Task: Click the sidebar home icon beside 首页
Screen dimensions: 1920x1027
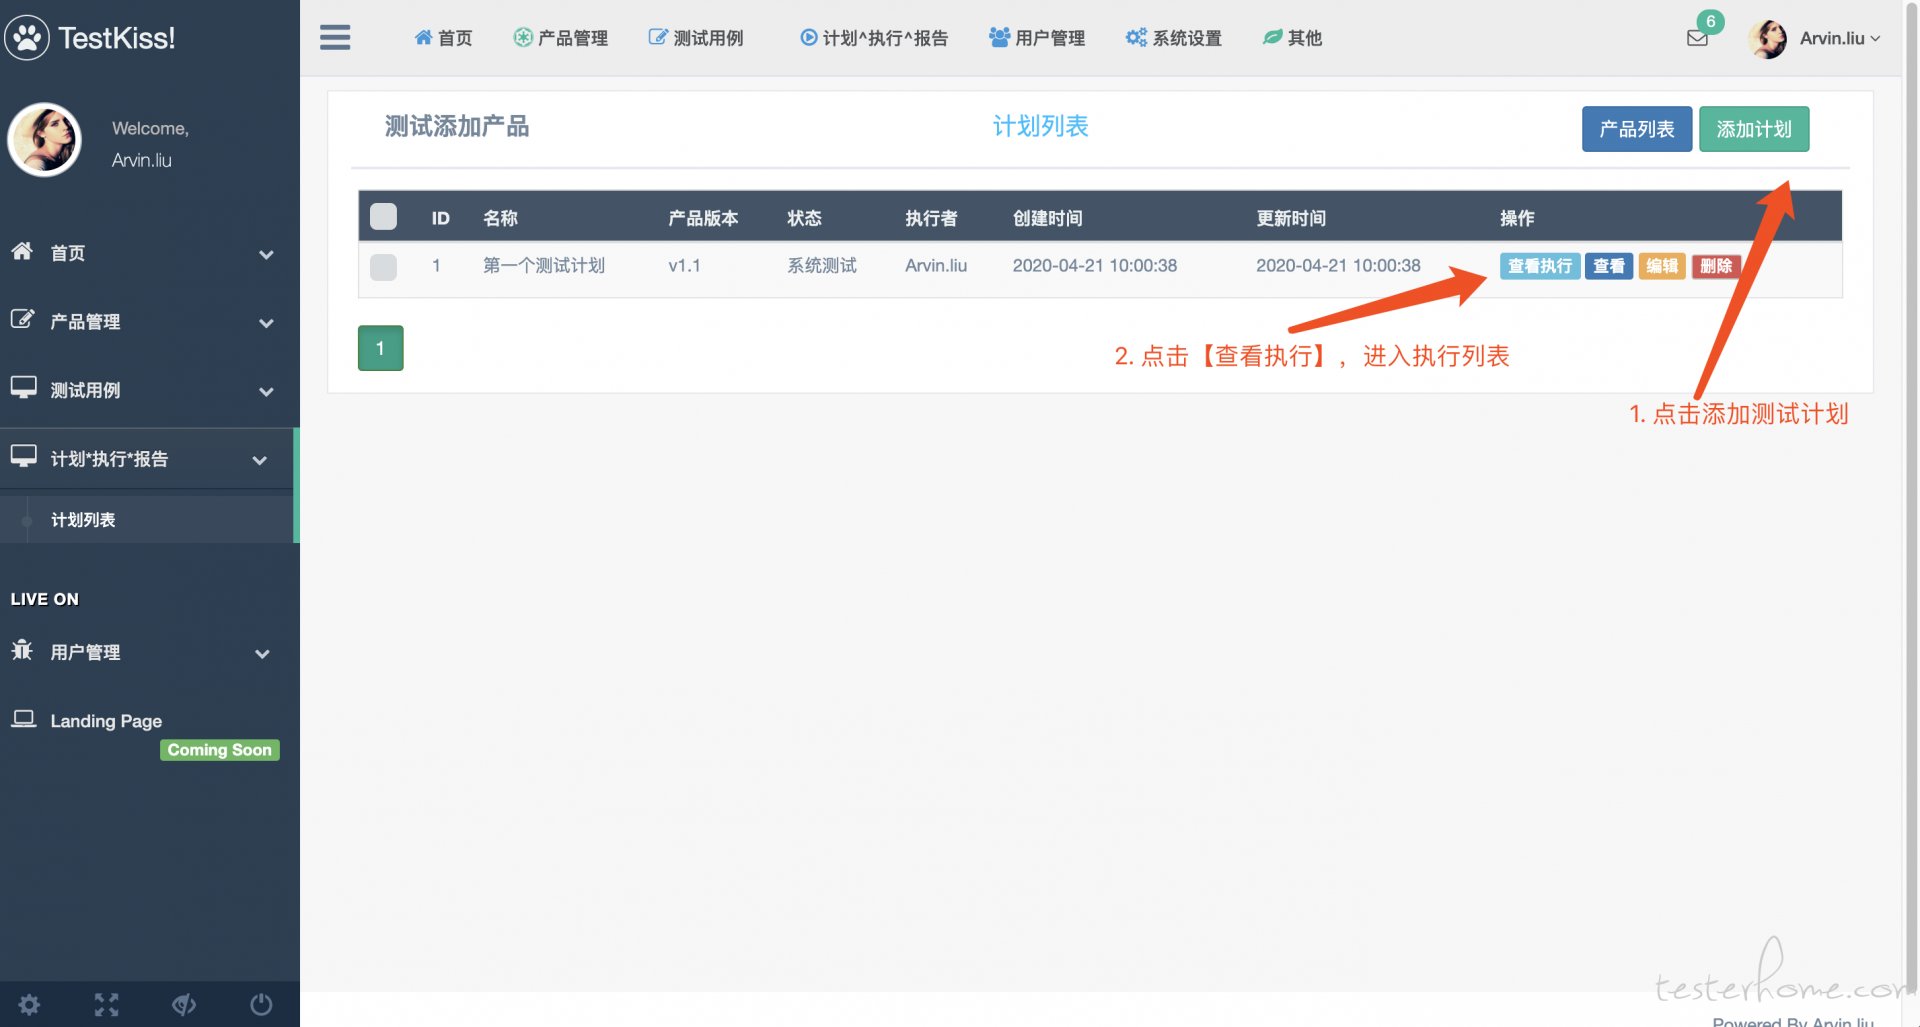Action: tap(22, 251)
